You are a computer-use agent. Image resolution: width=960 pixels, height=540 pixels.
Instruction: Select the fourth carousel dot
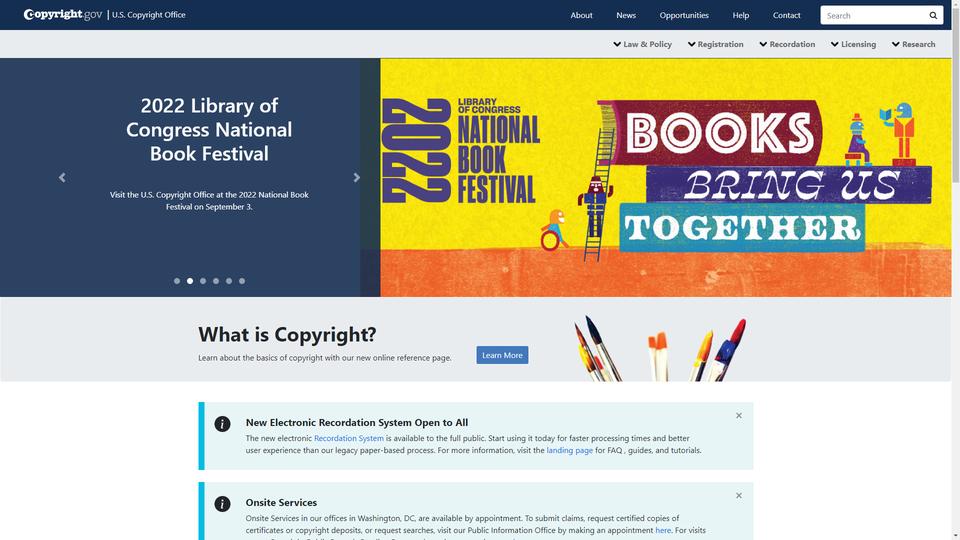coord(216,281)
